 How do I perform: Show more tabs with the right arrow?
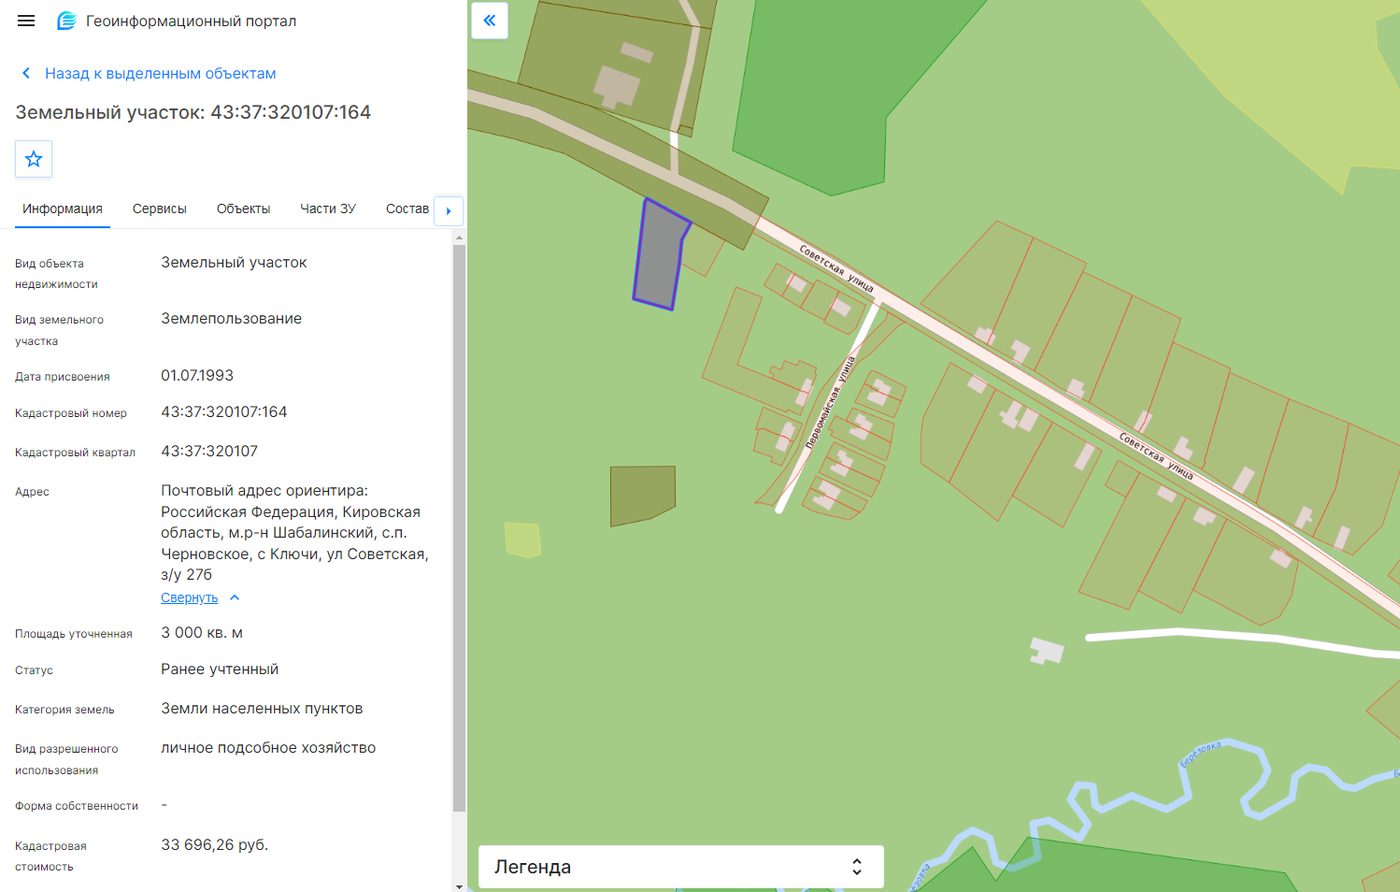coord(448,211)
